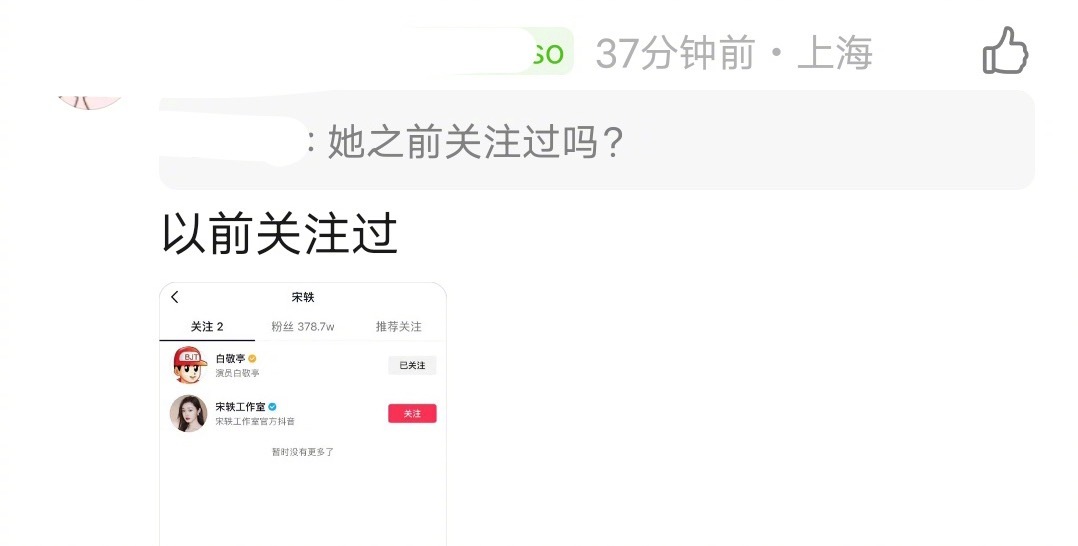The height and width of the screenshot is (546, 1078).
Task: Tap the blue verified badge beside 宋轶工作室
Action: (272, 406)
